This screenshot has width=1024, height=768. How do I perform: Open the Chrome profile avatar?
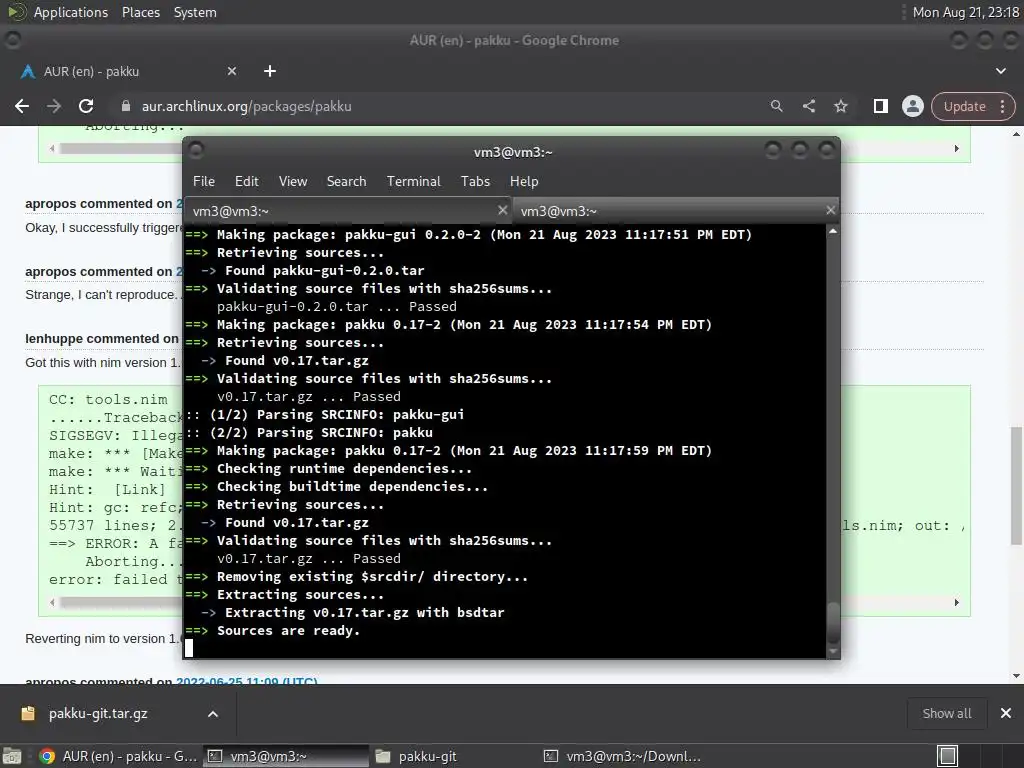tap(912, 106)
